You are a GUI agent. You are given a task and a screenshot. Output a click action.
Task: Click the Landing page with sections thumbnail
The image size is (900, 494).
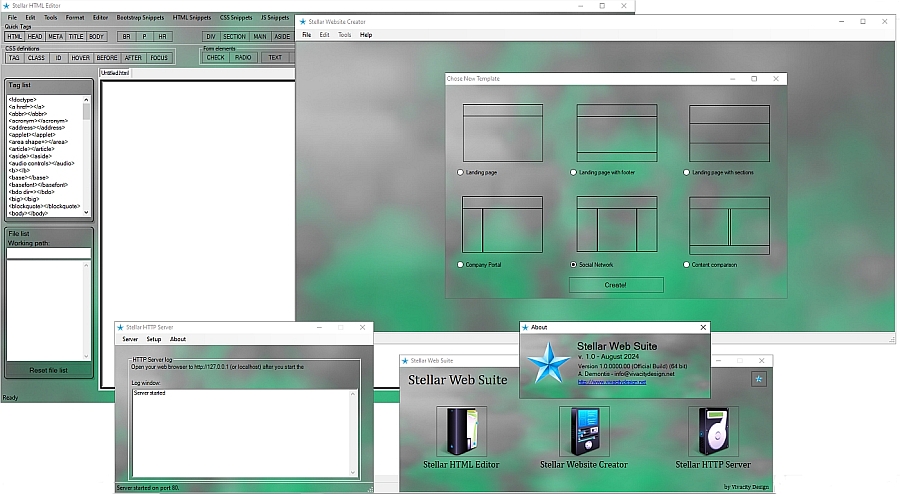point(730,133)
